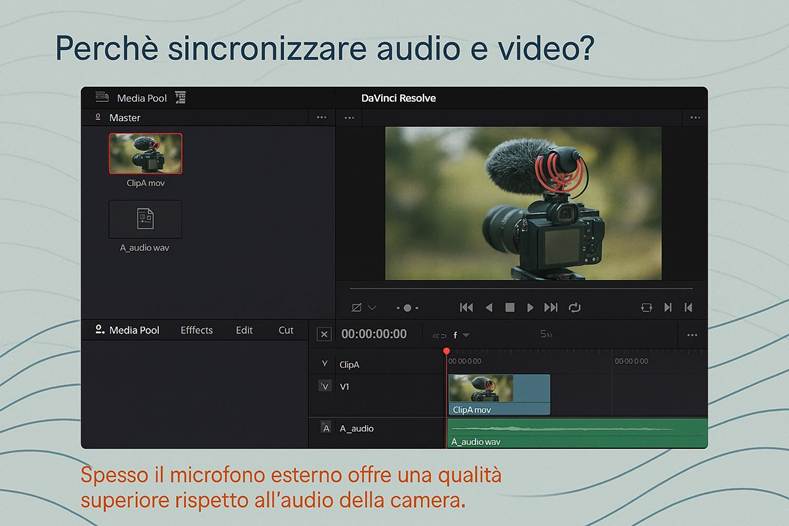Toggle the A button on A_audio track
This screenshot has width=789, height=526.
coord(326,428)
